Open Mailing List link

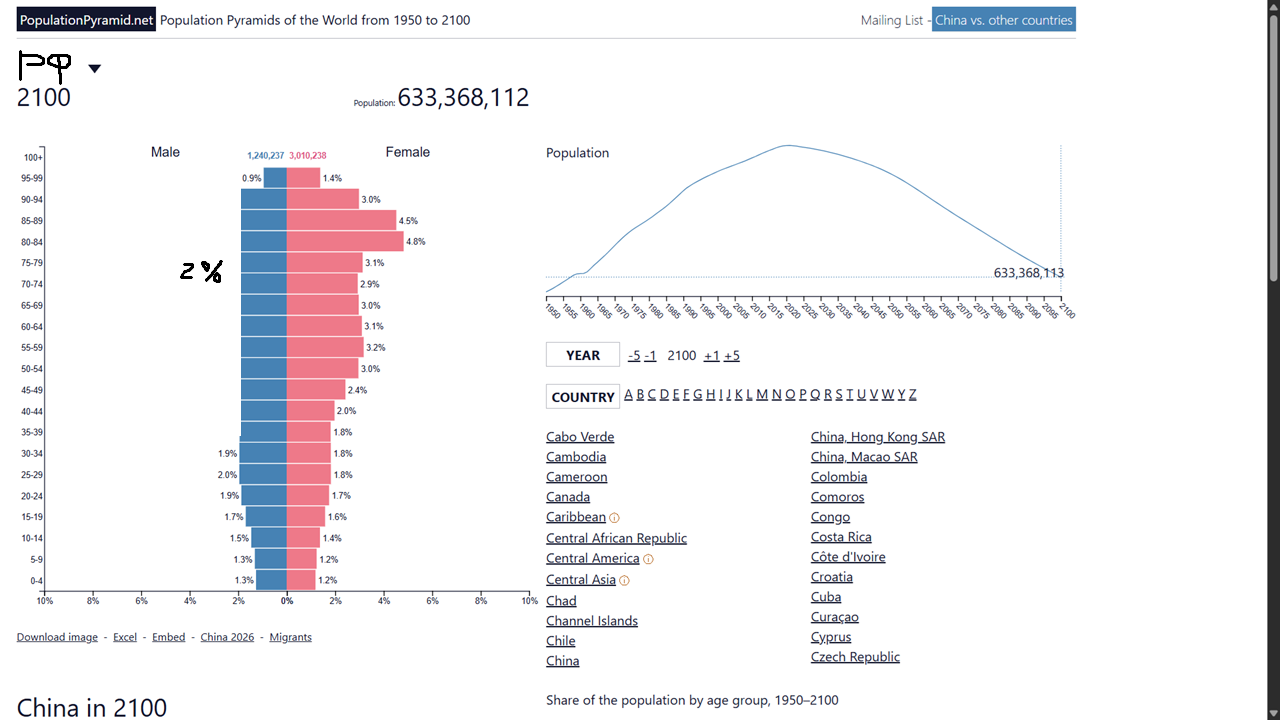[892, 20]
